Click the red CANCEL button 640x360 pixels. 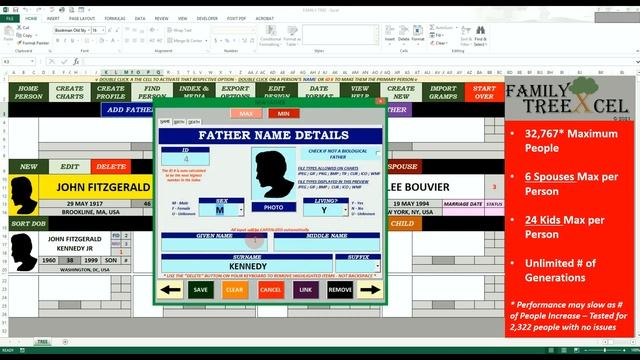271,290
